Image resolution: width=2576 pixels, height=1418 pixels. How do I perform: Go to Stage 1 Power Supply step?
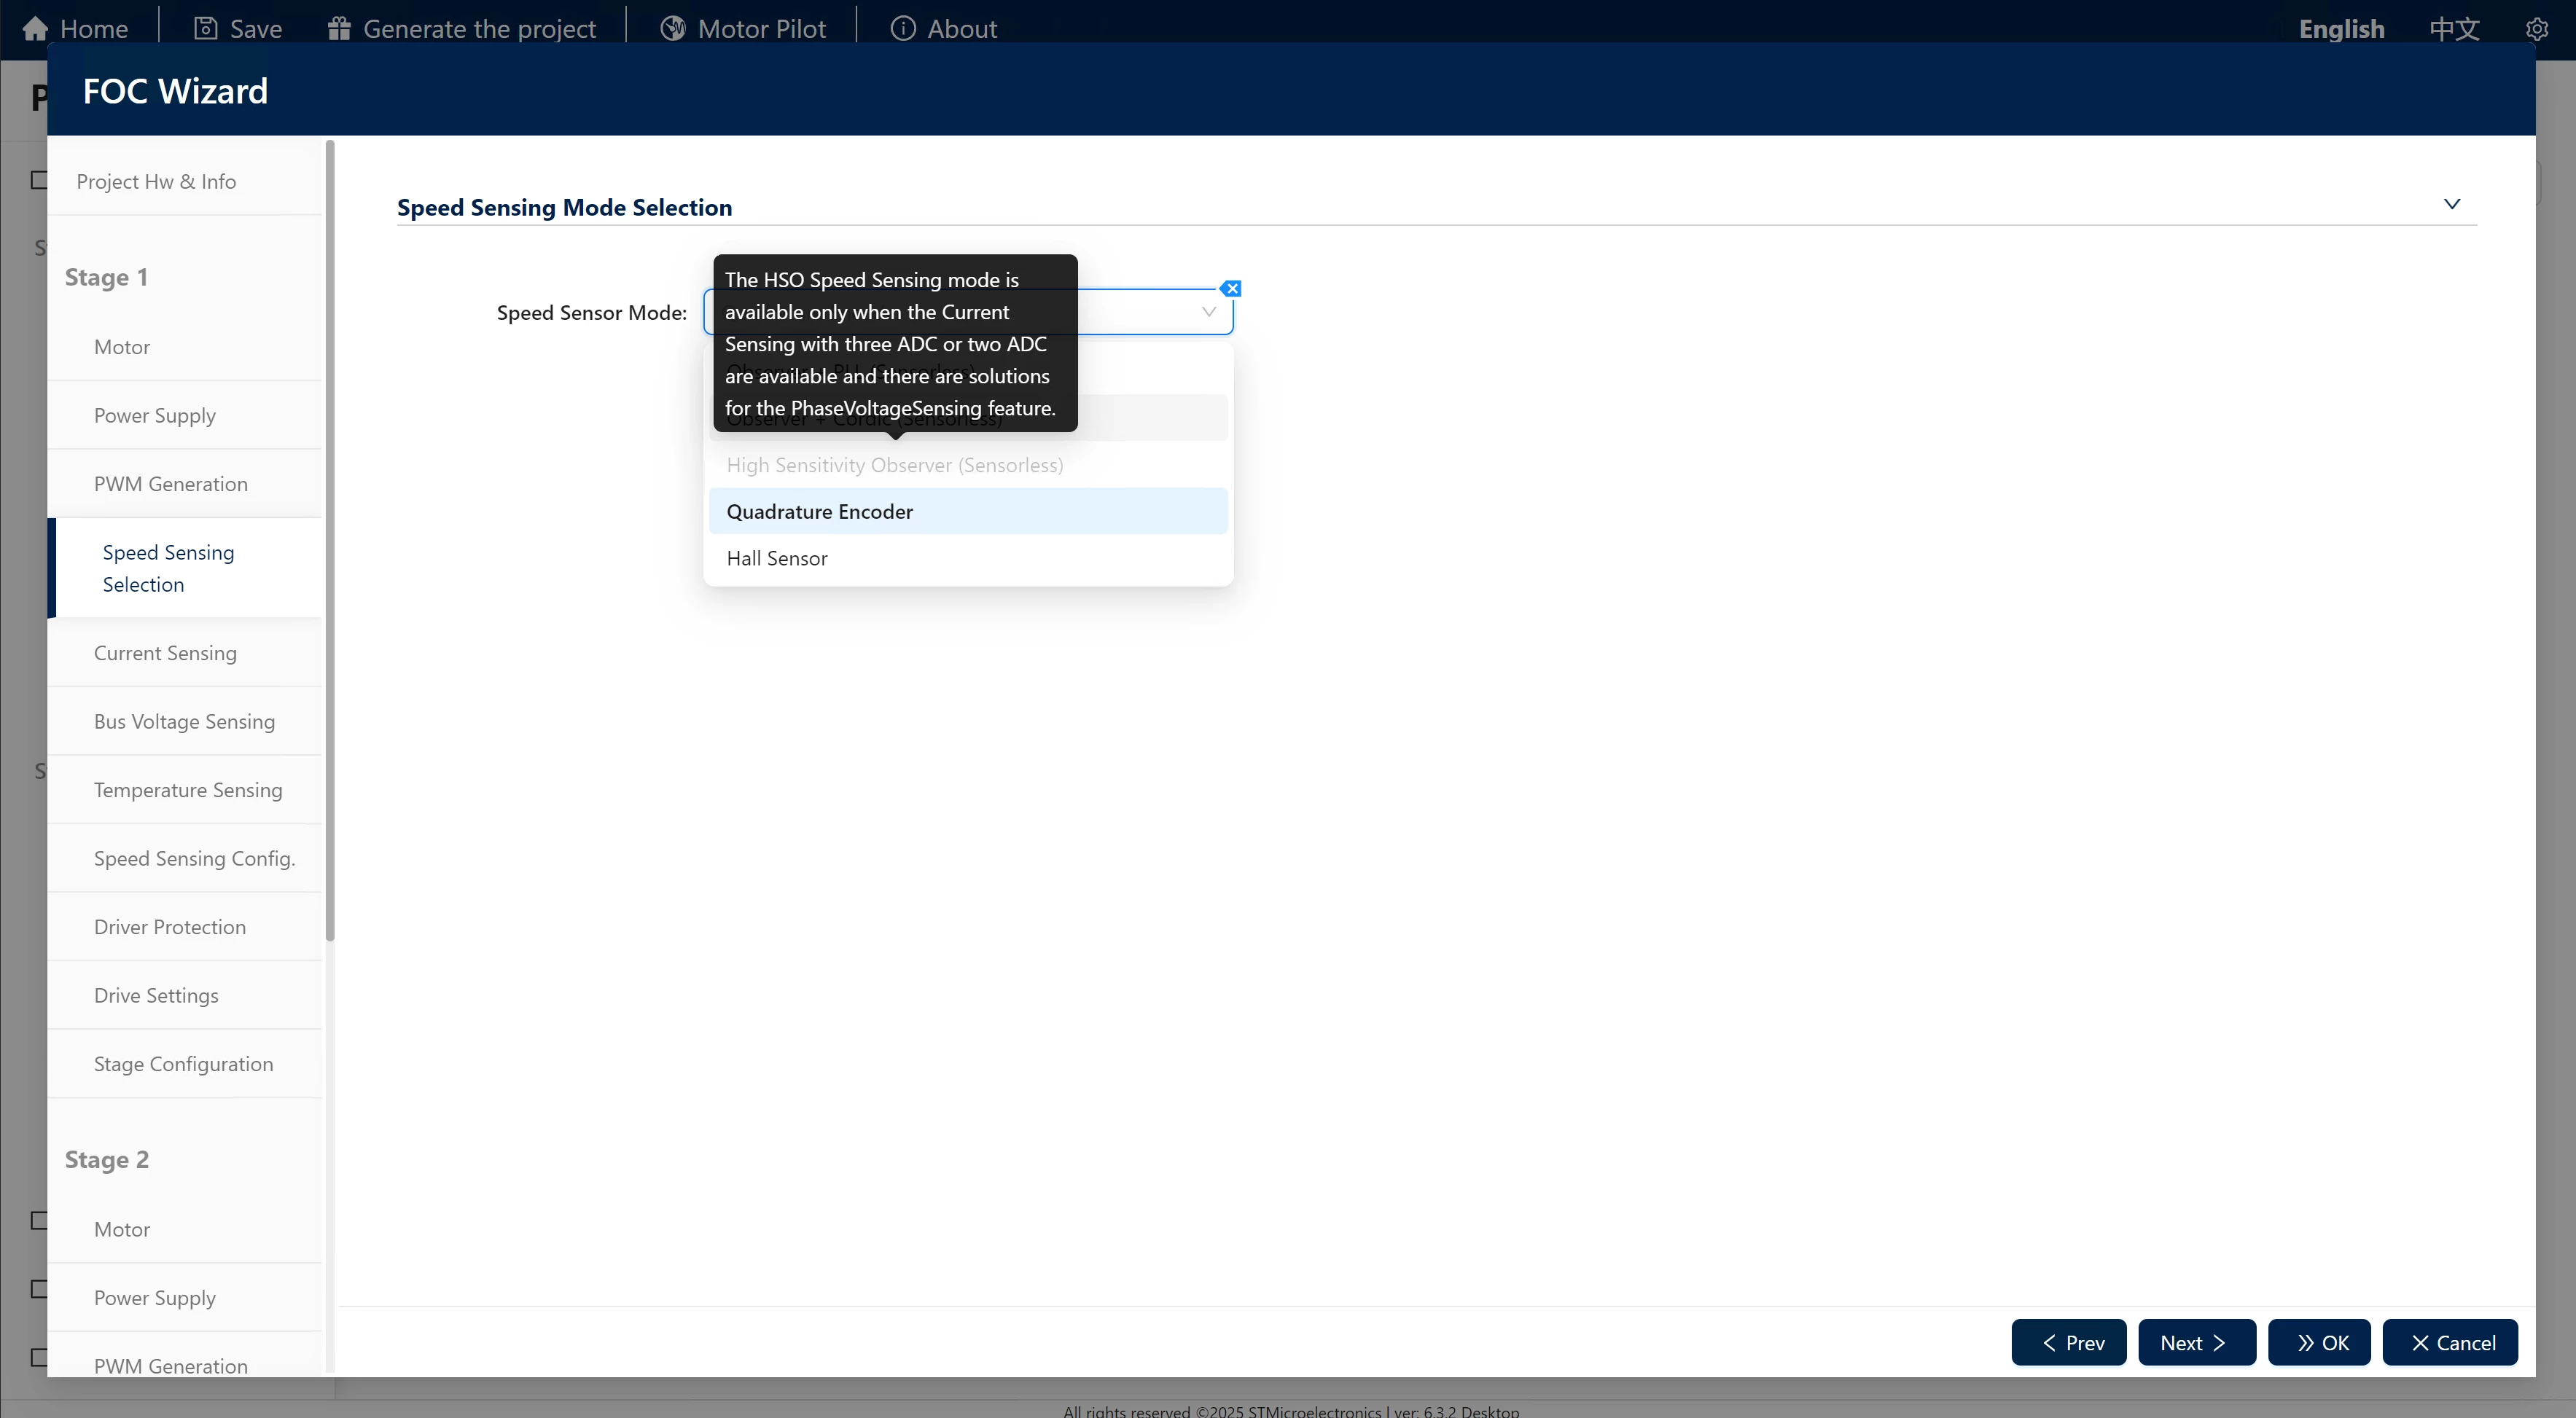[x=185, y=415]
